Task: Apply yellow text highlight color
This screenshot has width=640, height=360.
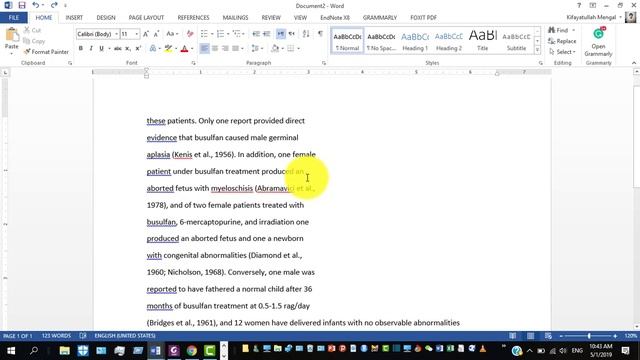Action: [168, 49]
